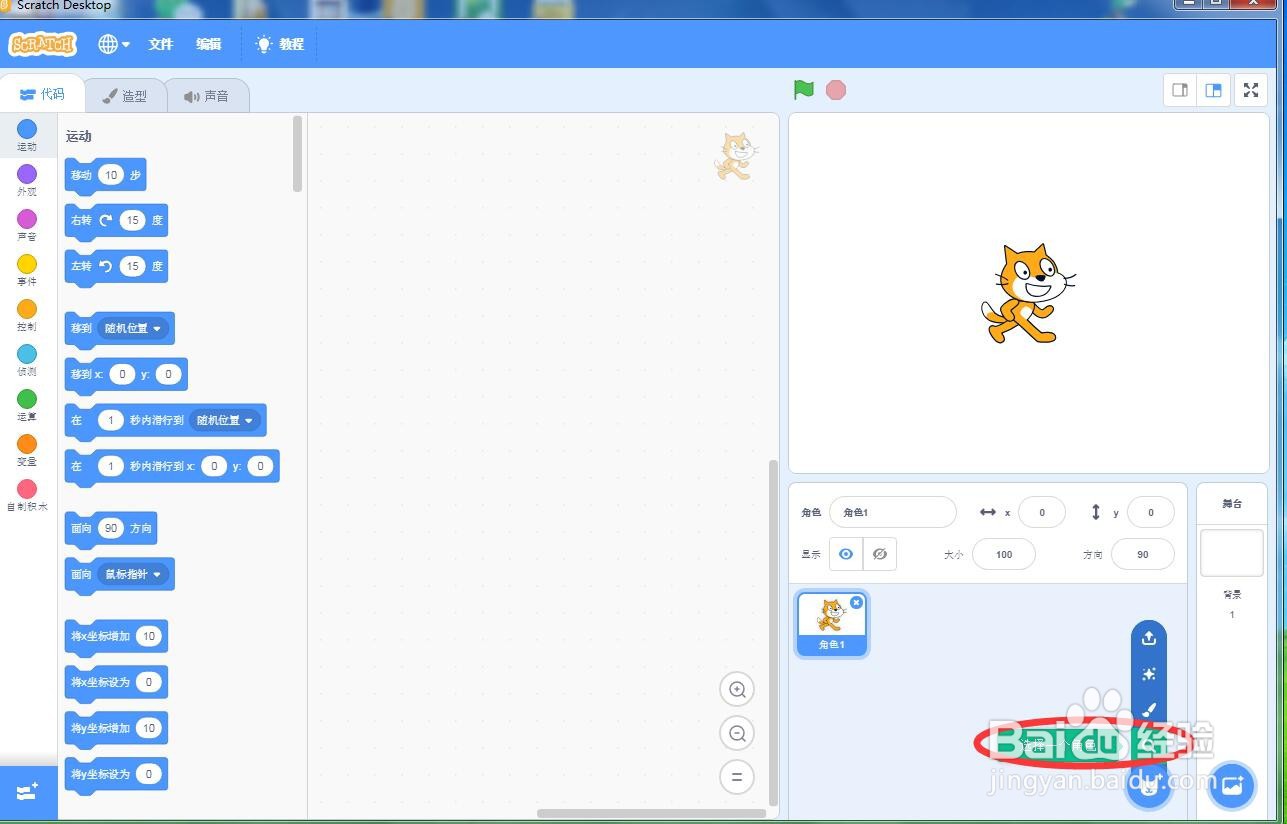Viewport: 1287px width, 824px height.
Task: Click the surprise sprite icon
Action: coord(1149,674)
